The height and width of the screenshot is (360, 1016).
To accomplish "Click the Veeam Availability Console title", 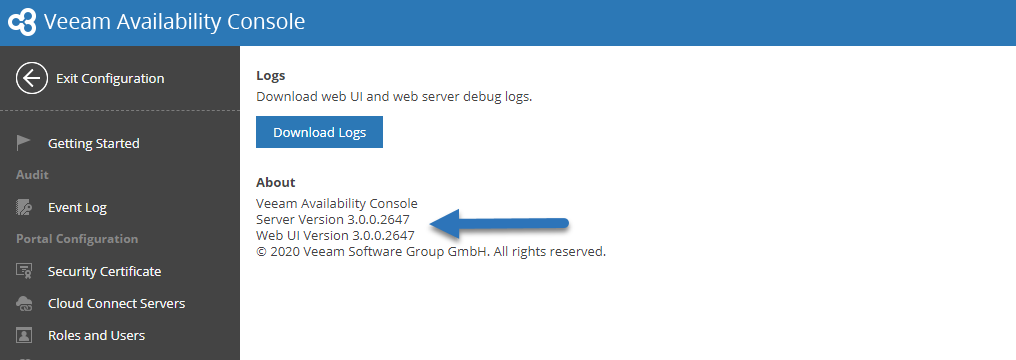I will pyautogui.click(x=174, y=21).
